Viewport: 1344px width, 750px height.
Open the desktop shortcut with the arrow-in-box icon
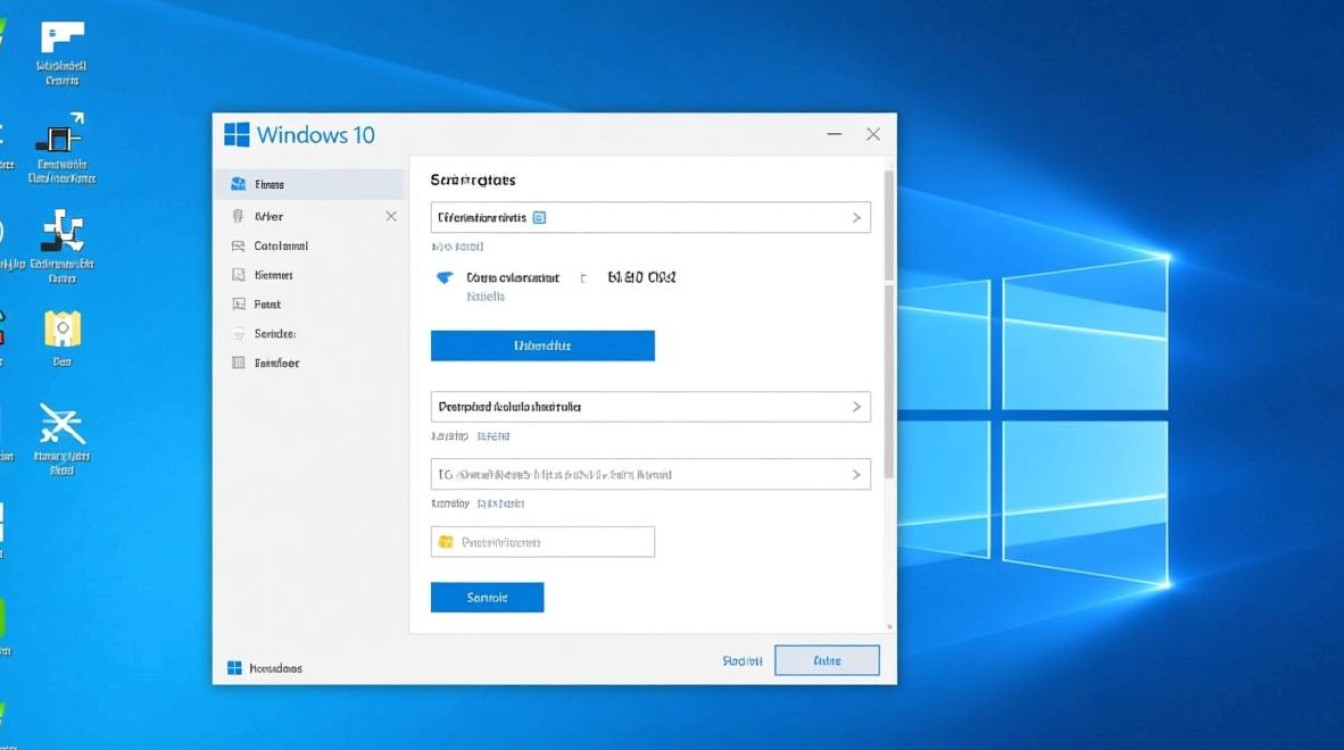[x=60, y=132]
